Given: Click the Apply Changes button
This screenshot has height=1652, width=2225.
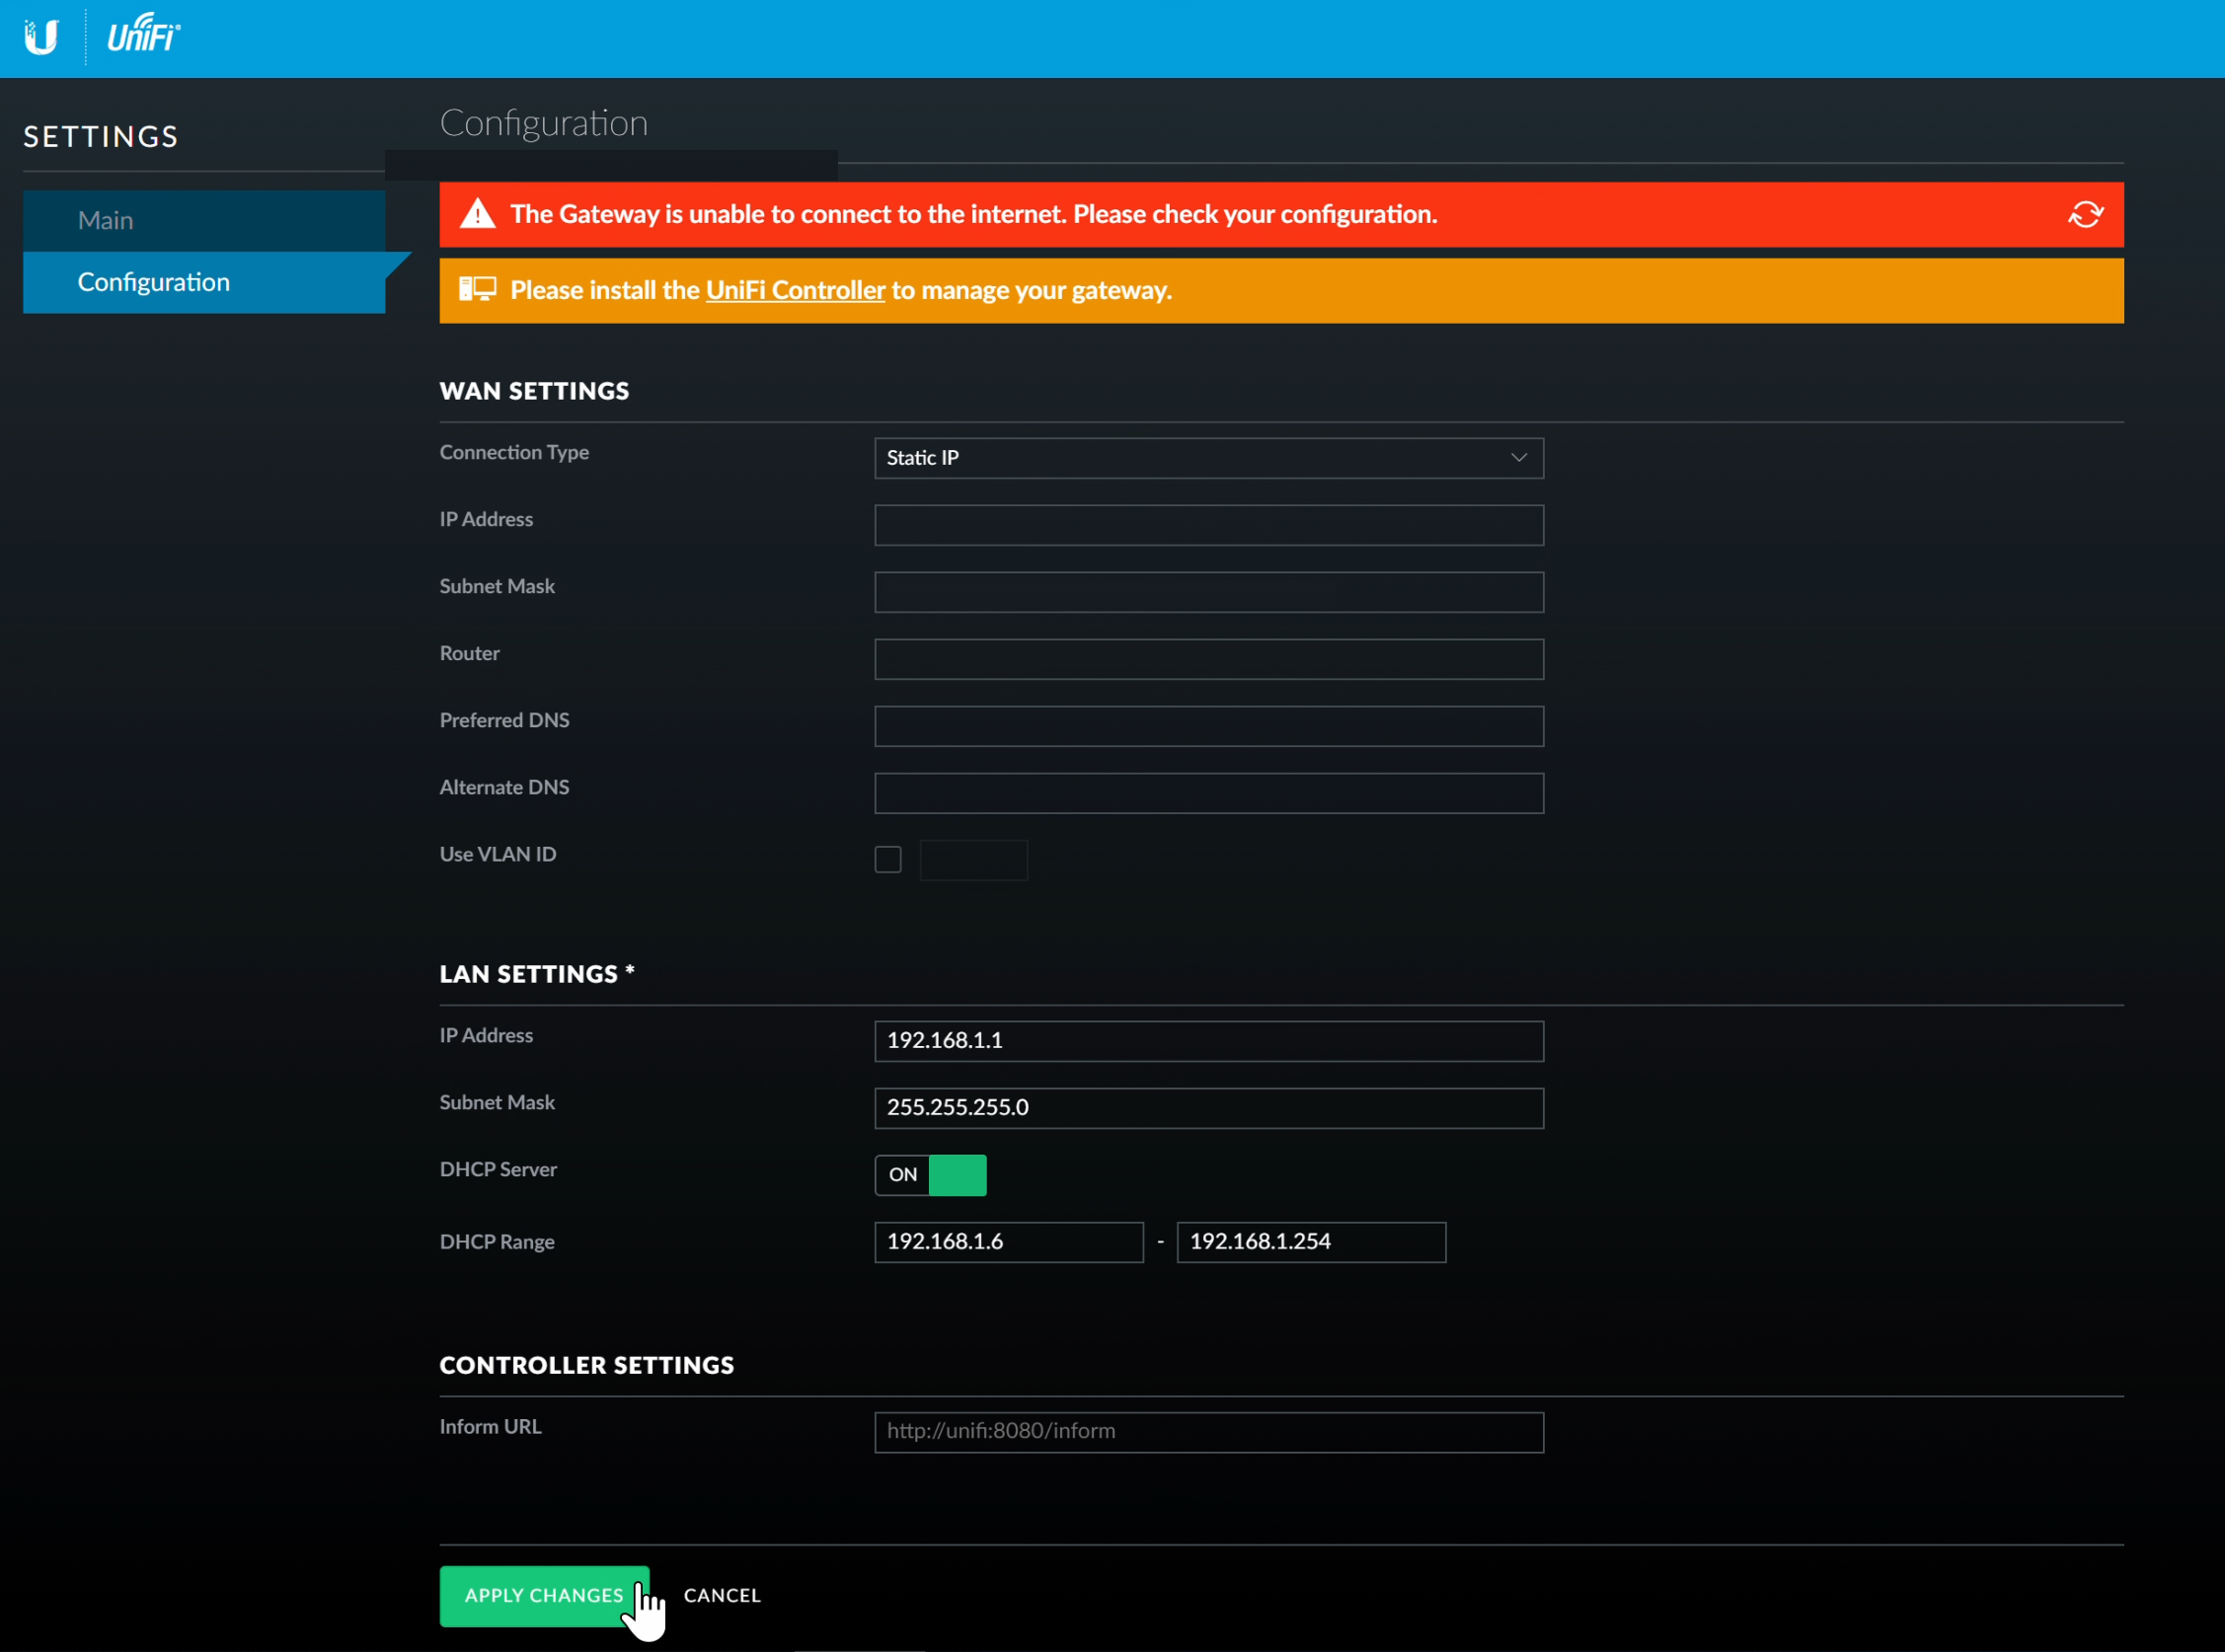Looking at the screenshot, I should tap(543, 1595).
